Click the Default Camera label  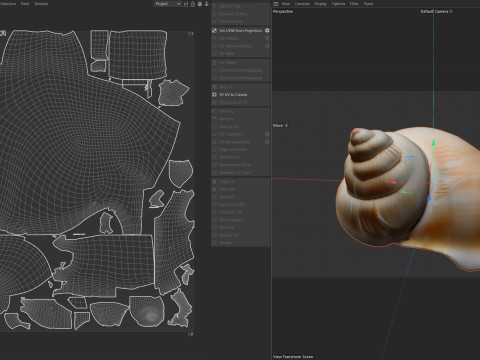(x=434, y=11)
